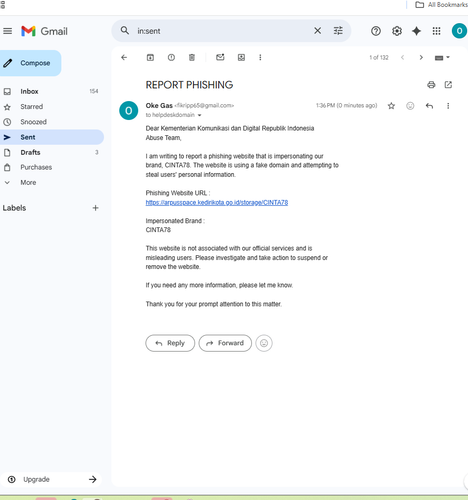Open All Bookmarks folder
Screen dimensions: 468x500
coord(441,5)
